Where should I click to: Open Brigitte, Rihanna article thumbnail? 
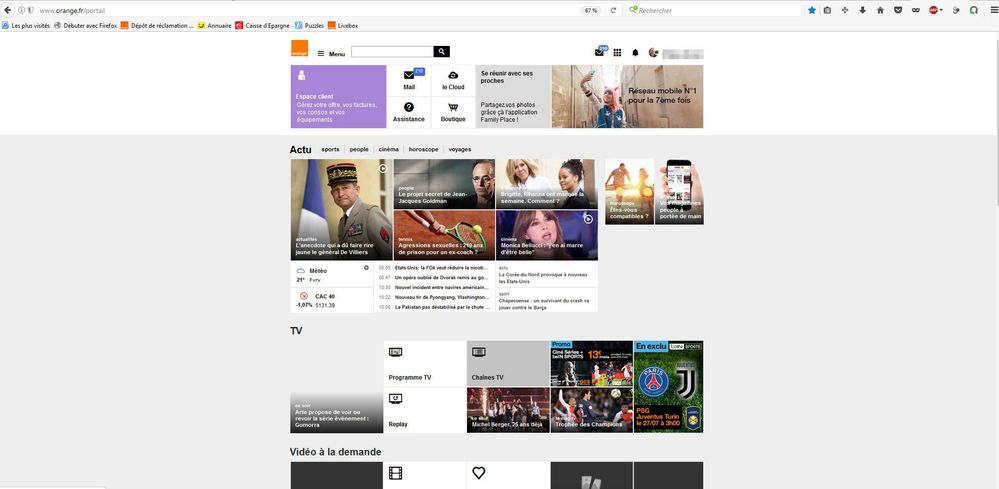click(547, 184)
